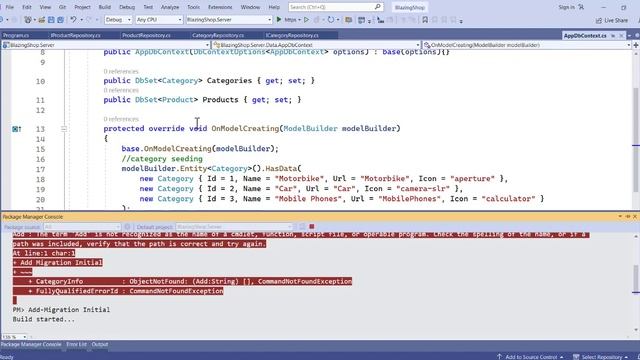Pin the AppDbContext.cs tab
The width and height of the screenshot is (640, 360).
(x=613, y=36)
